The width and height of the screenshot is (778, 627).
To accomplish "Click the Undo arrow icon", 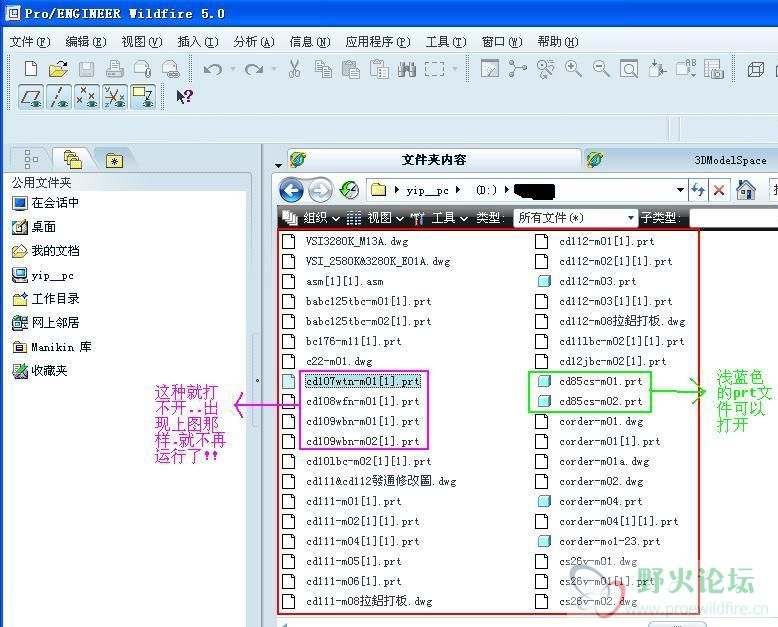I will pos(213,69).
